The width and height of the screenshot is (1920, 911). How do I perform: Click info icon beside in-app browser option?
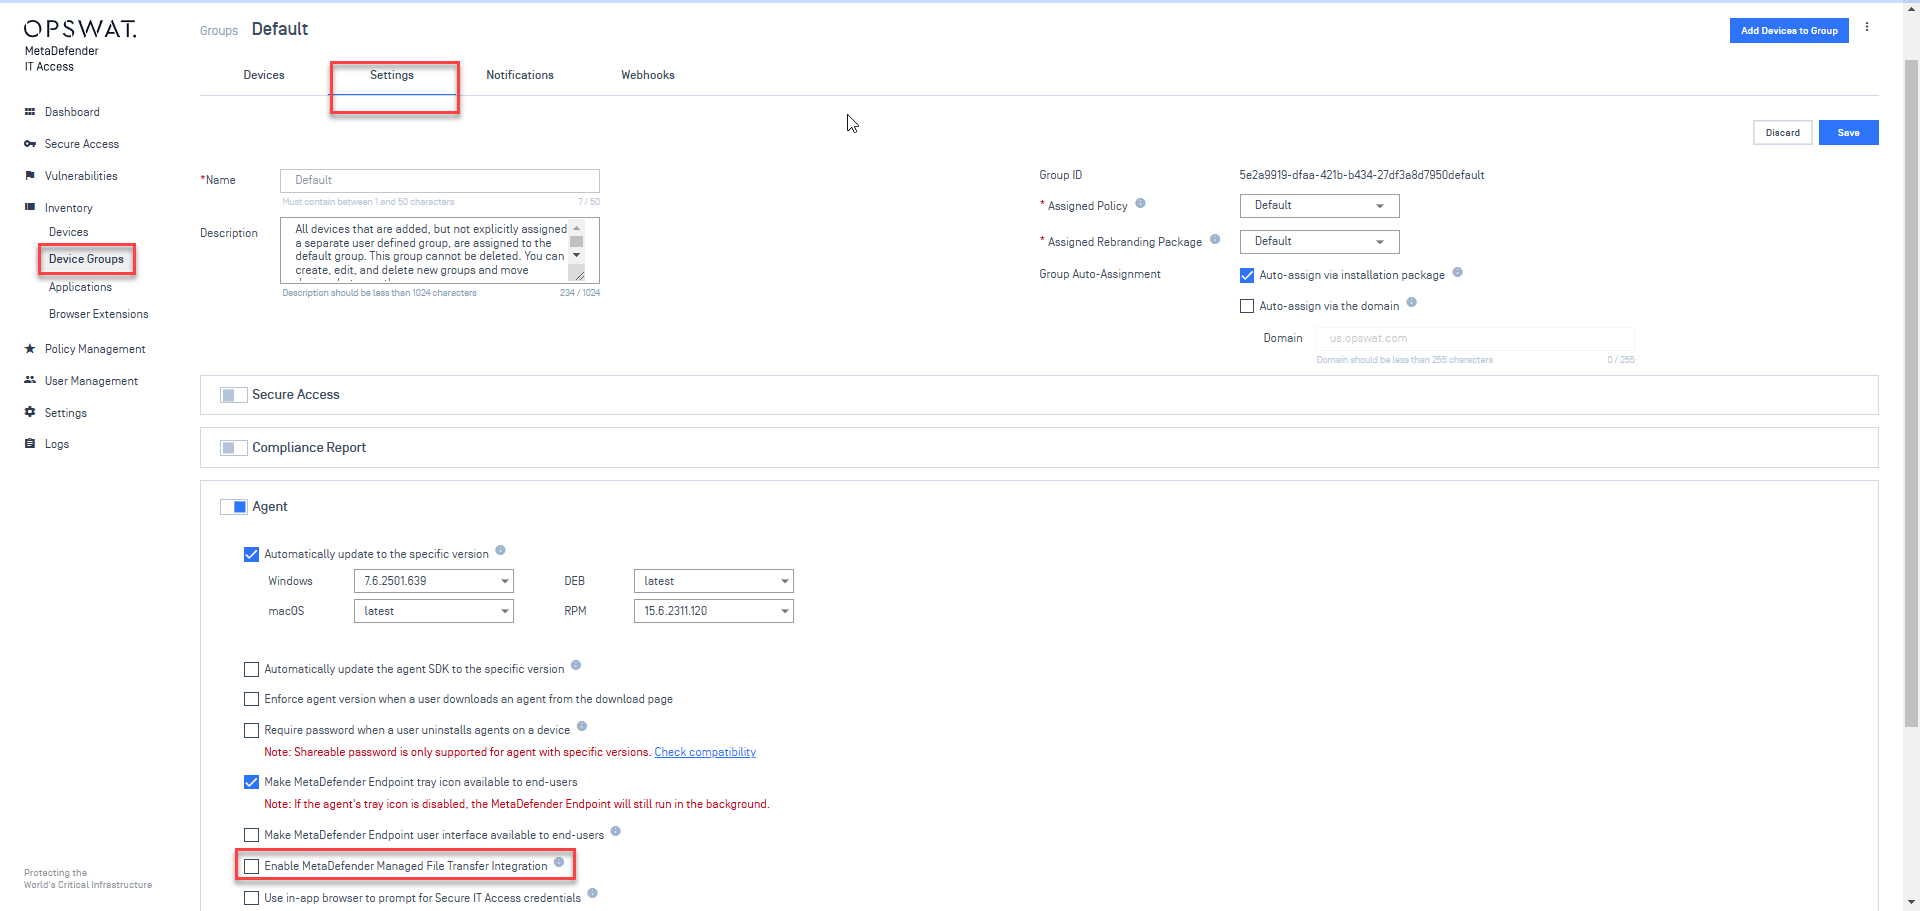click(592, 893)
